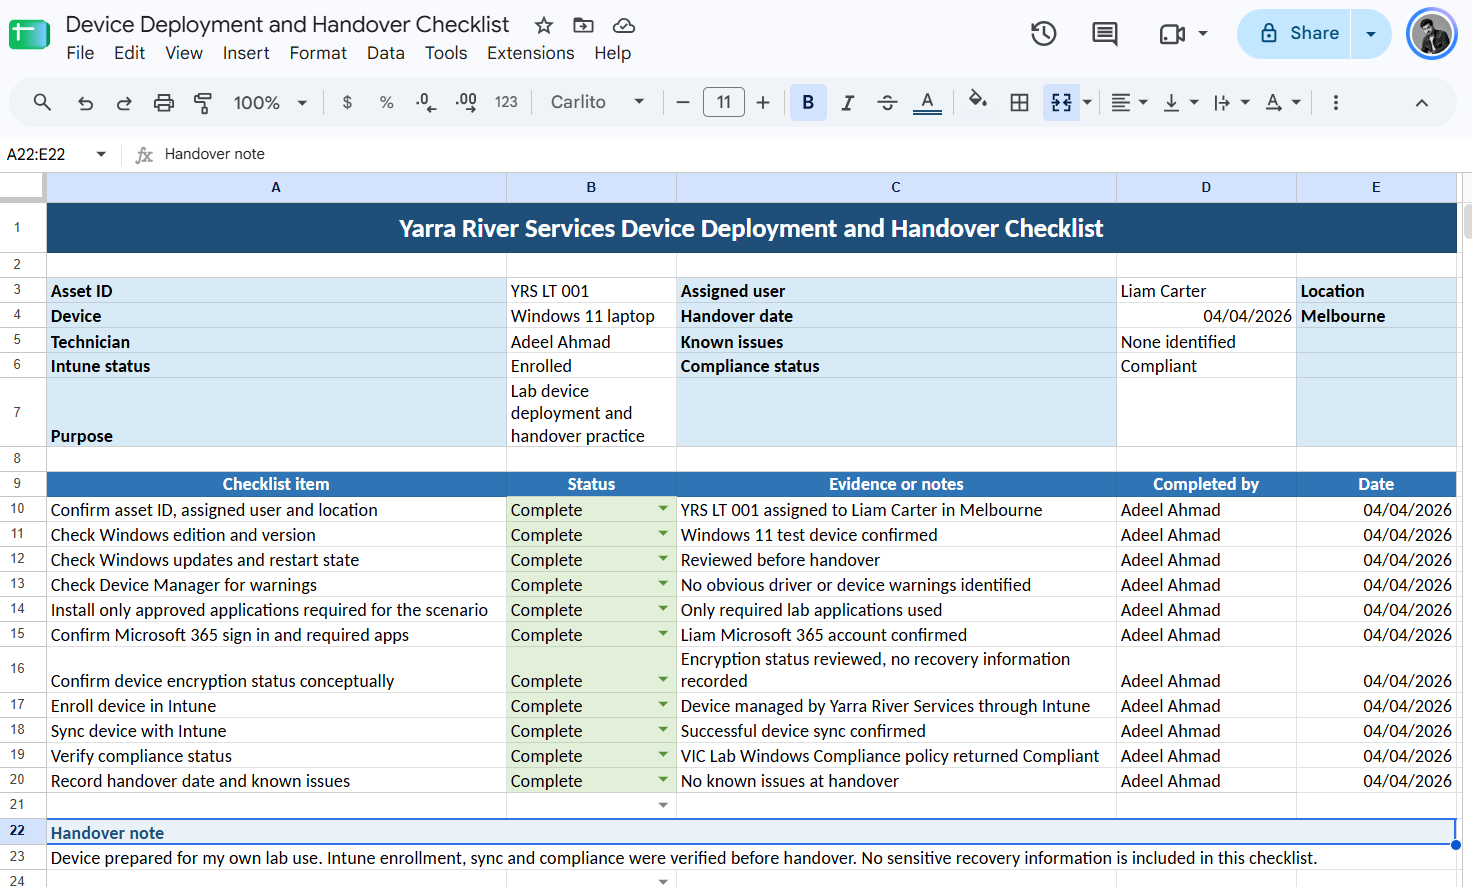Viewport: 1472px width, 887px height.
Task: Redo the last action
Action: [124, 102]
